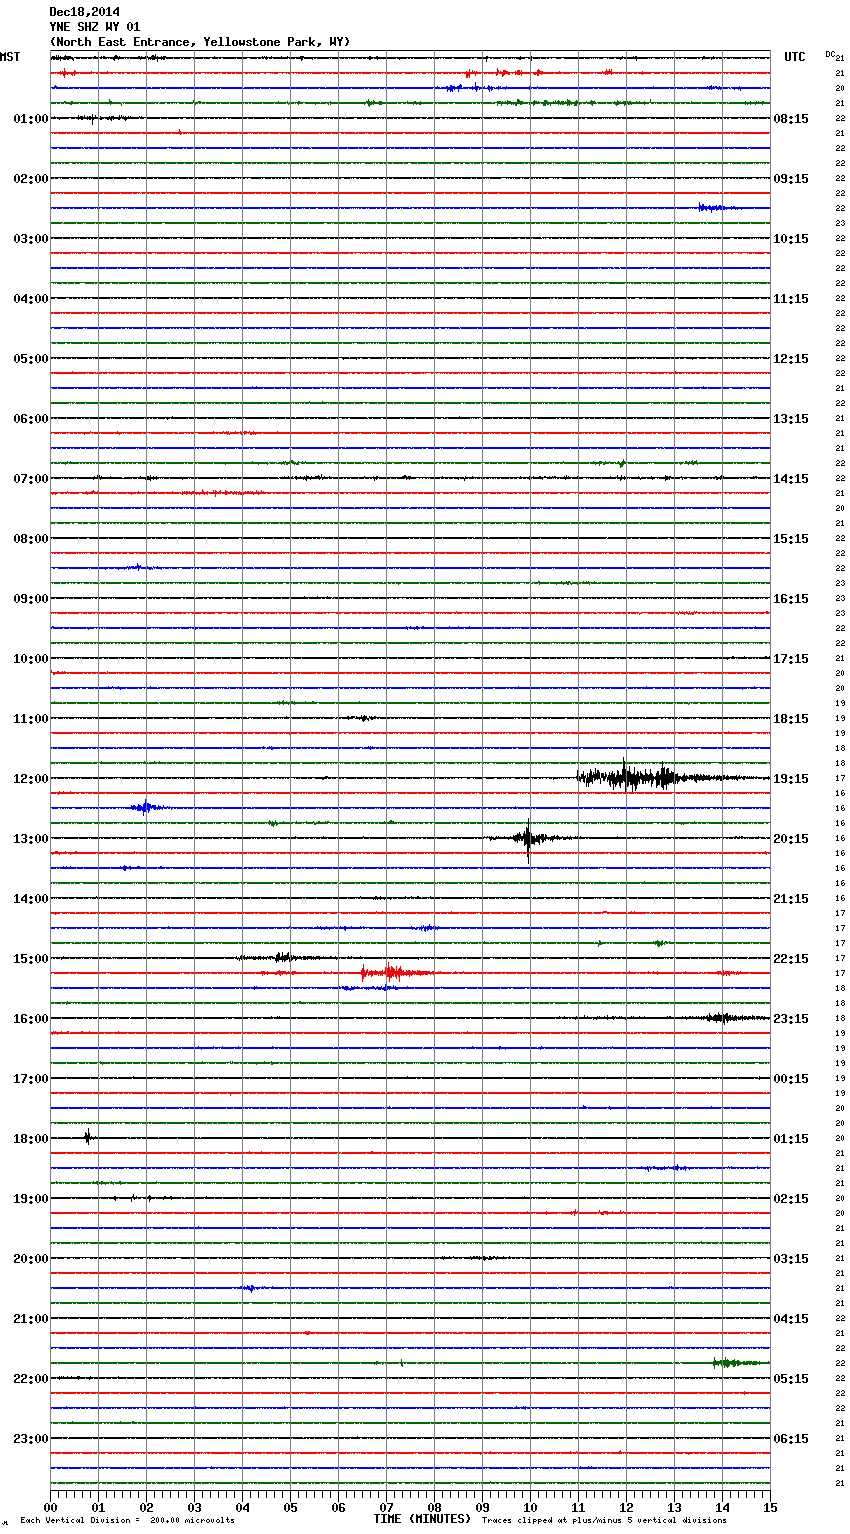
Task: Click the "15:00" MST time label
Action: tap(31, 959)
